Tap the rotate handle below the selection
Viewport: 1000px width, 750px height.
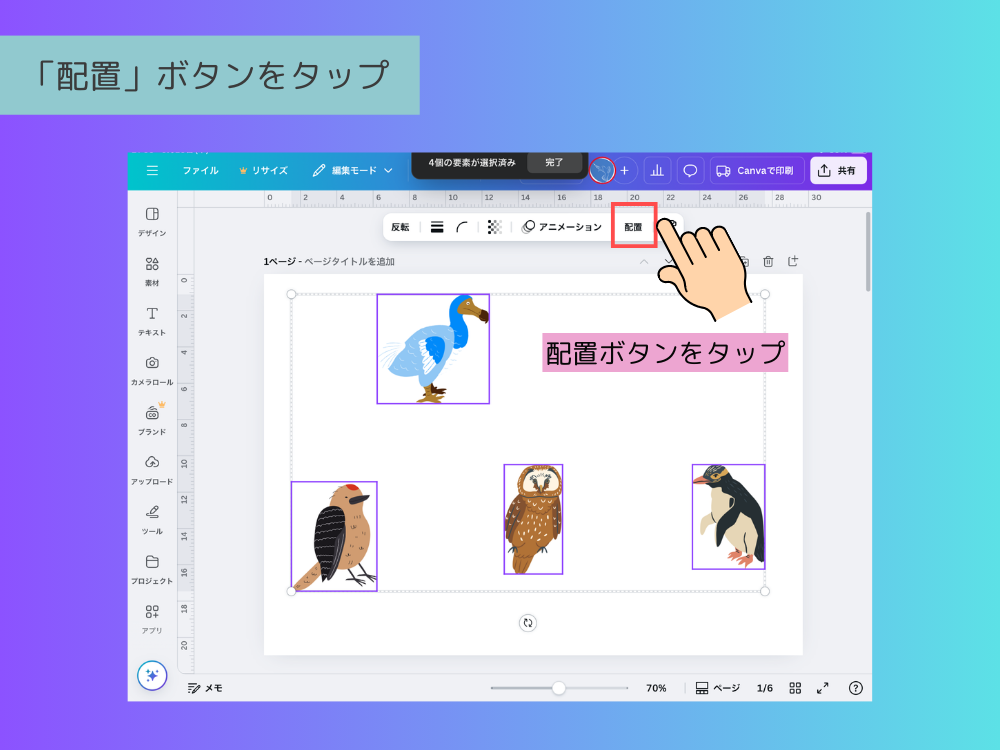click(x=528, y=623)
